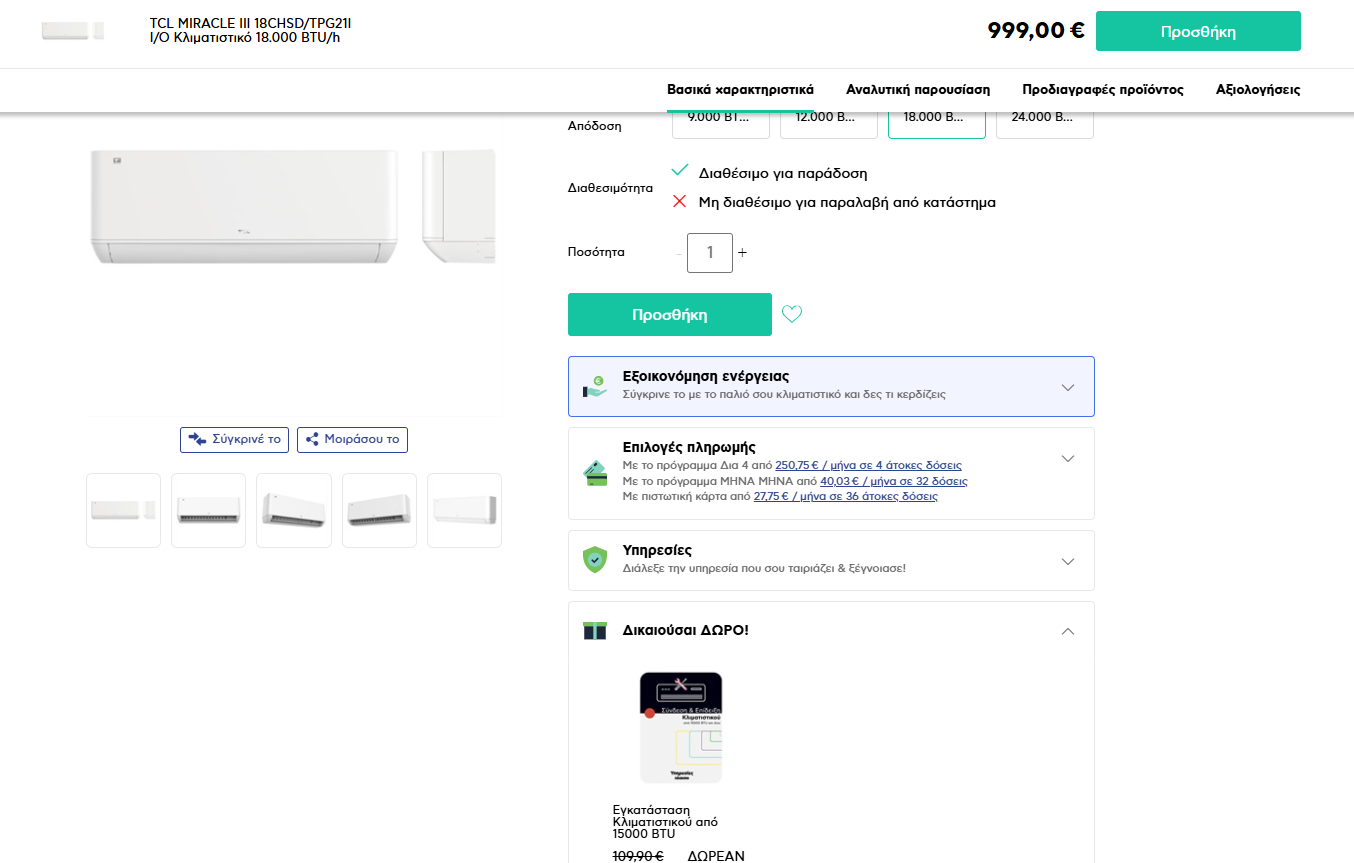Open the Προδιαγραφές προϊόντος tab

click(1103, 90)
